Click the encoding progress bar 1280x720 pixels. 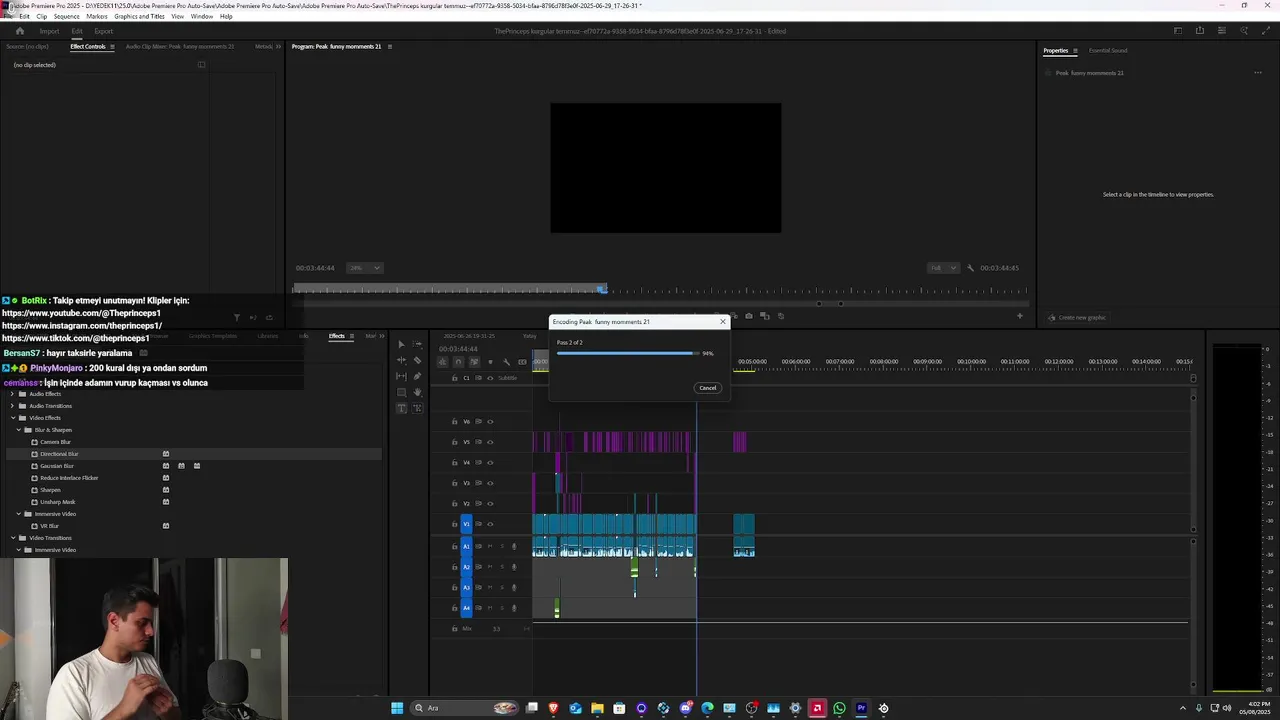coord(627,353)
